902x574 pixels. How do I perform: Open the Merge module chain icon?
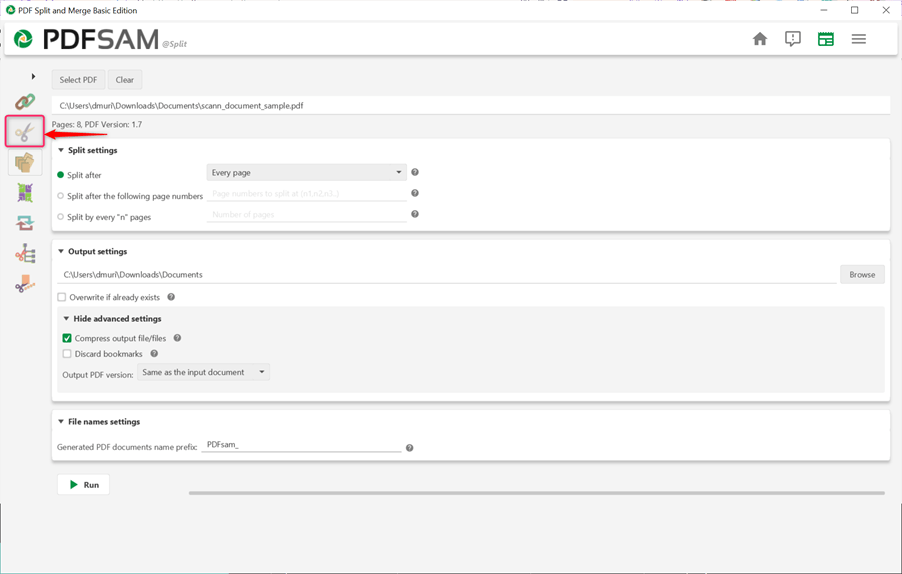coord(25,102)
